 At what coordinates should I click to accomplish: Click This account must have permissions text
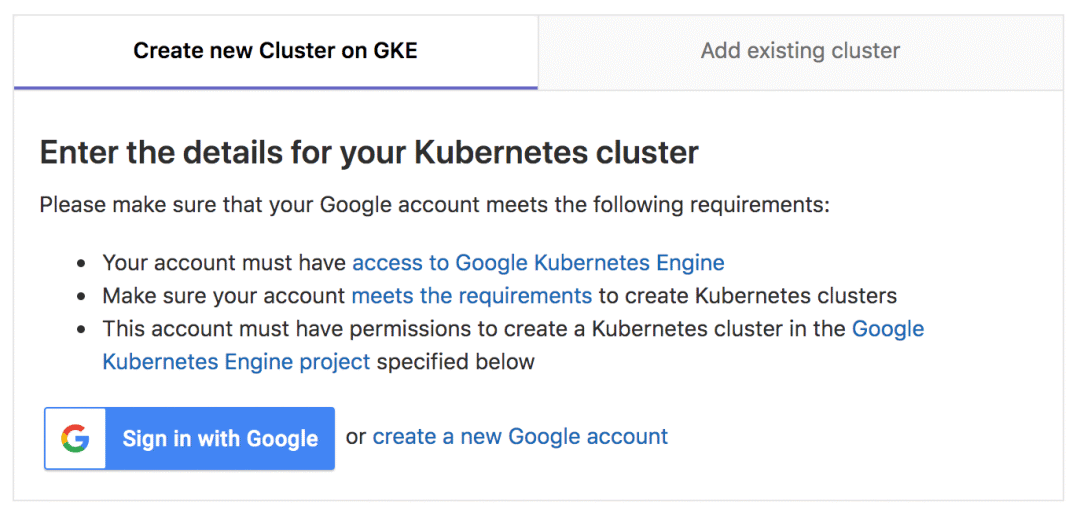point(286,329)
